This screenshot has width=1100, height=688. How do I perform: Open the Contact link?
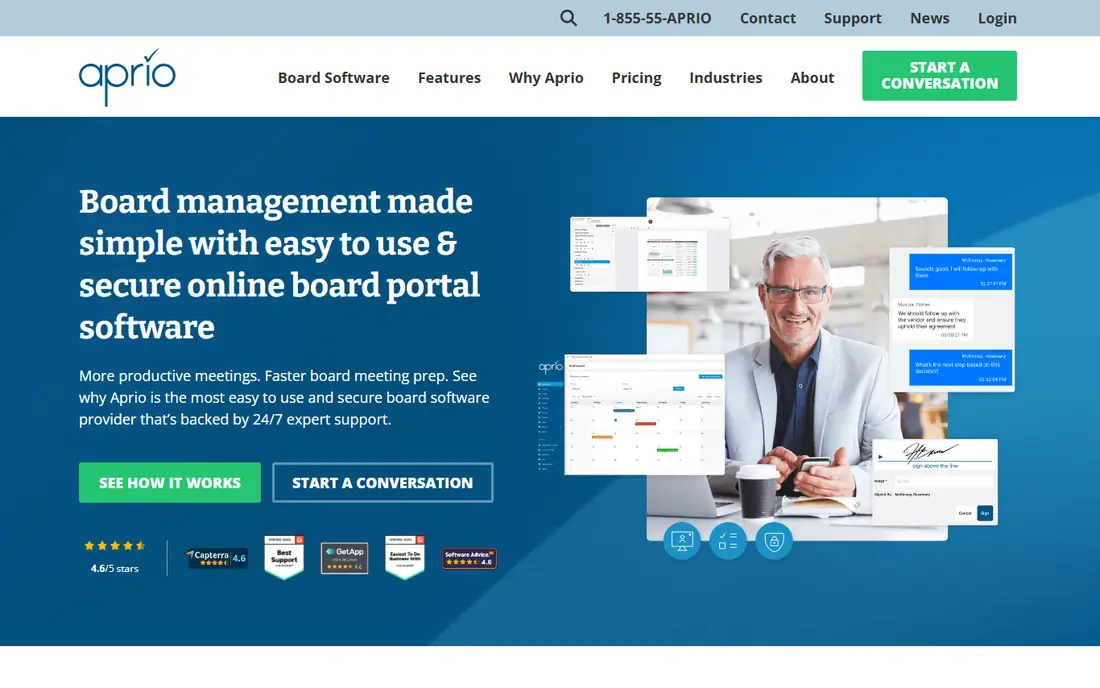767,18
